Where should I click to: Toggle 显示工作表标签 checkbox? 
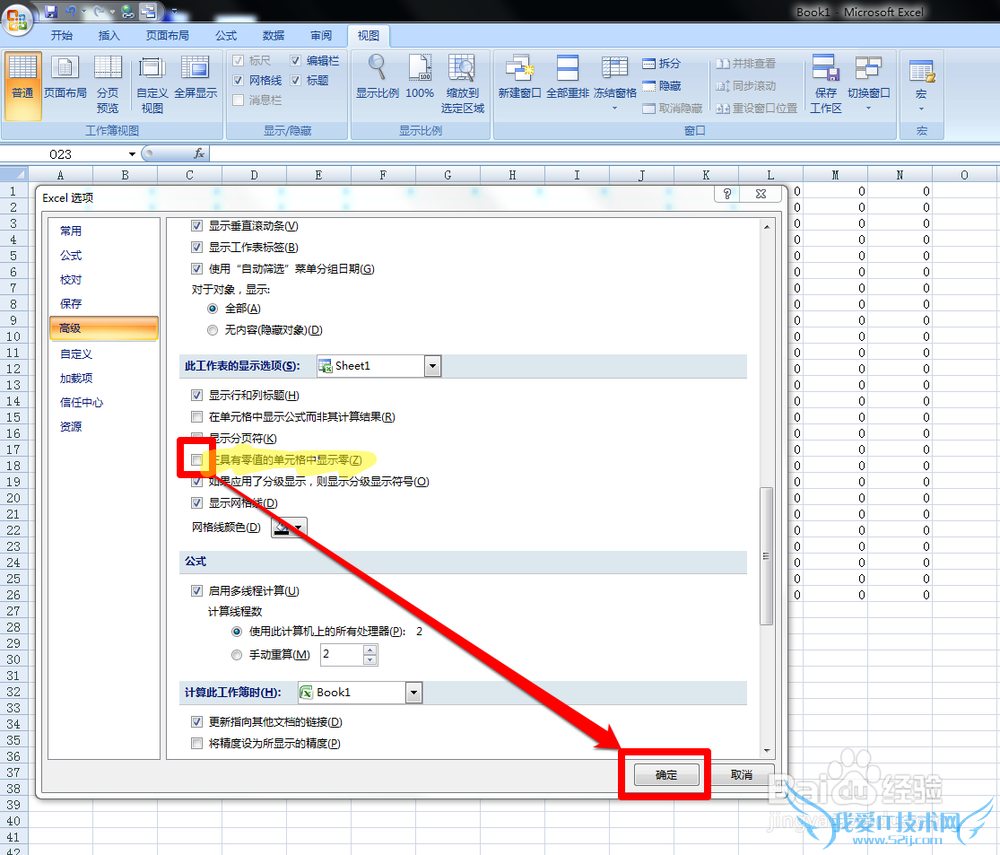tap(197, 247)
